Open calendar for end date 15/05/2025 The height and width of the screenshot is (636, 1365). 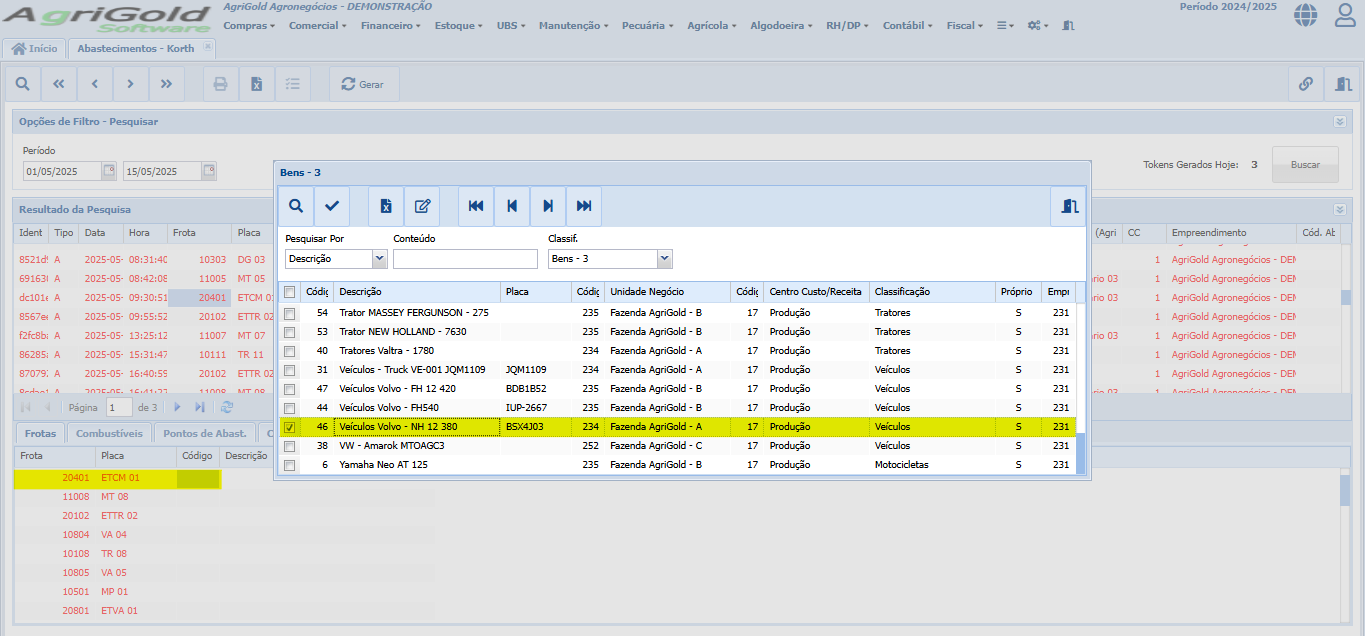click(x=209, y=171)
